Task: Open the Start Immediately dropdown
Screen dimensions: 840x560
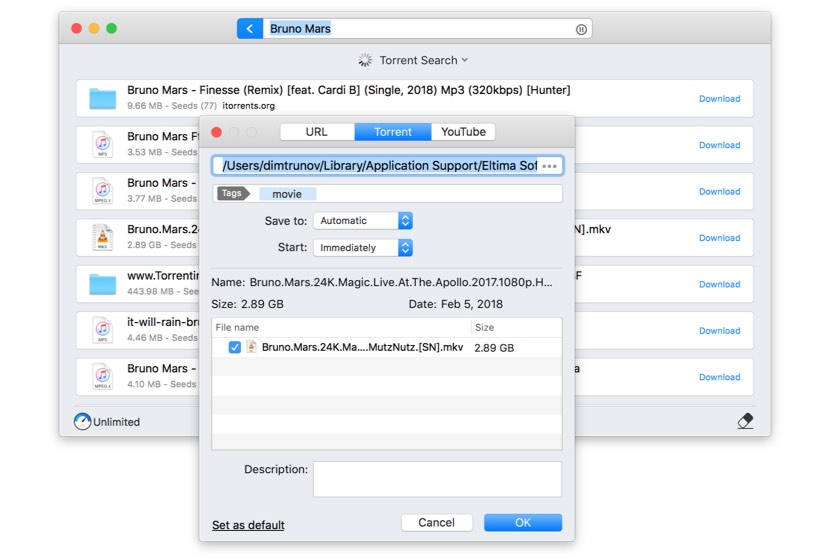Action: coord(362,247)
